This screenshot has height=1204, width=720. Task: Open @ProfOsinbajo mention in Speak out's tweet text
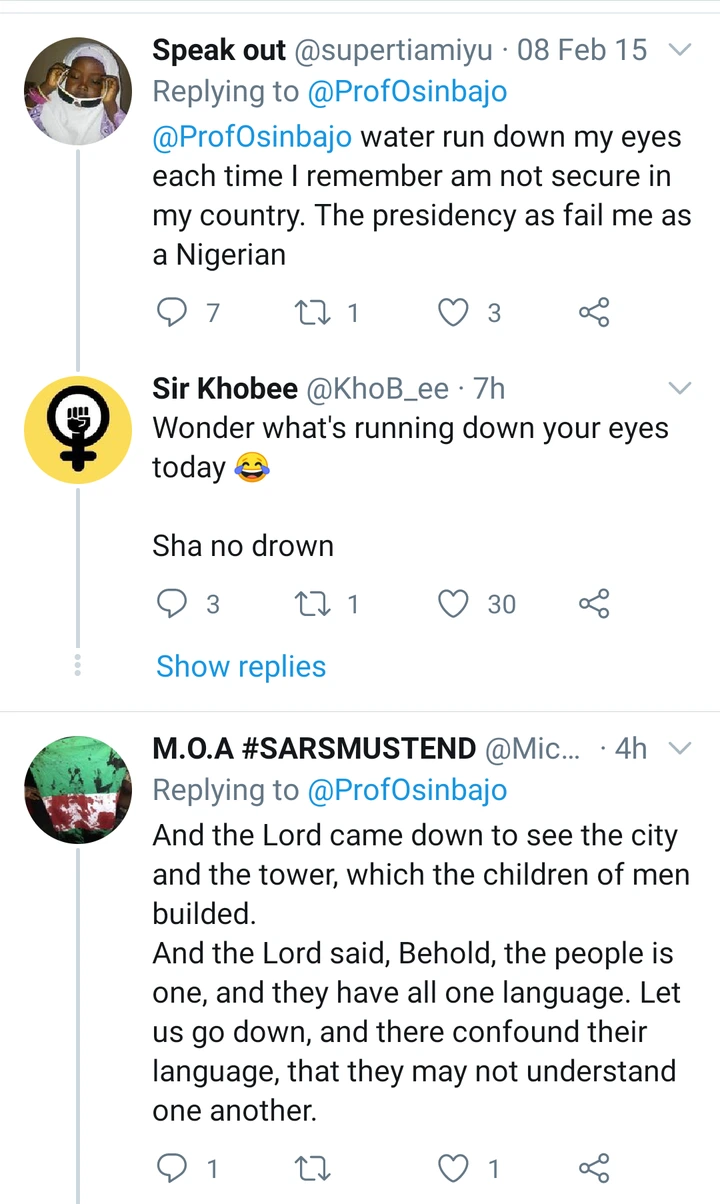point(251,137)
